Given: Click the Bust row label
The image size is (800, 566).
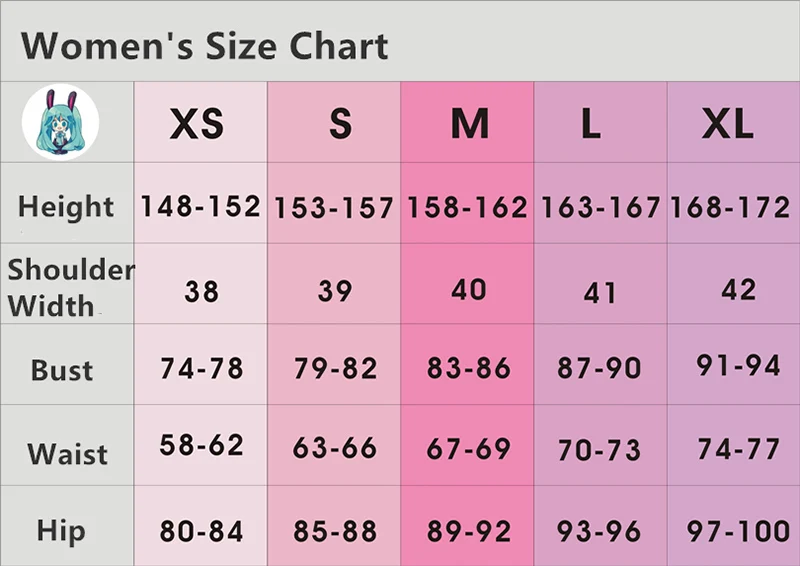Looking at the screenshot, I should (x=62, y=370).
